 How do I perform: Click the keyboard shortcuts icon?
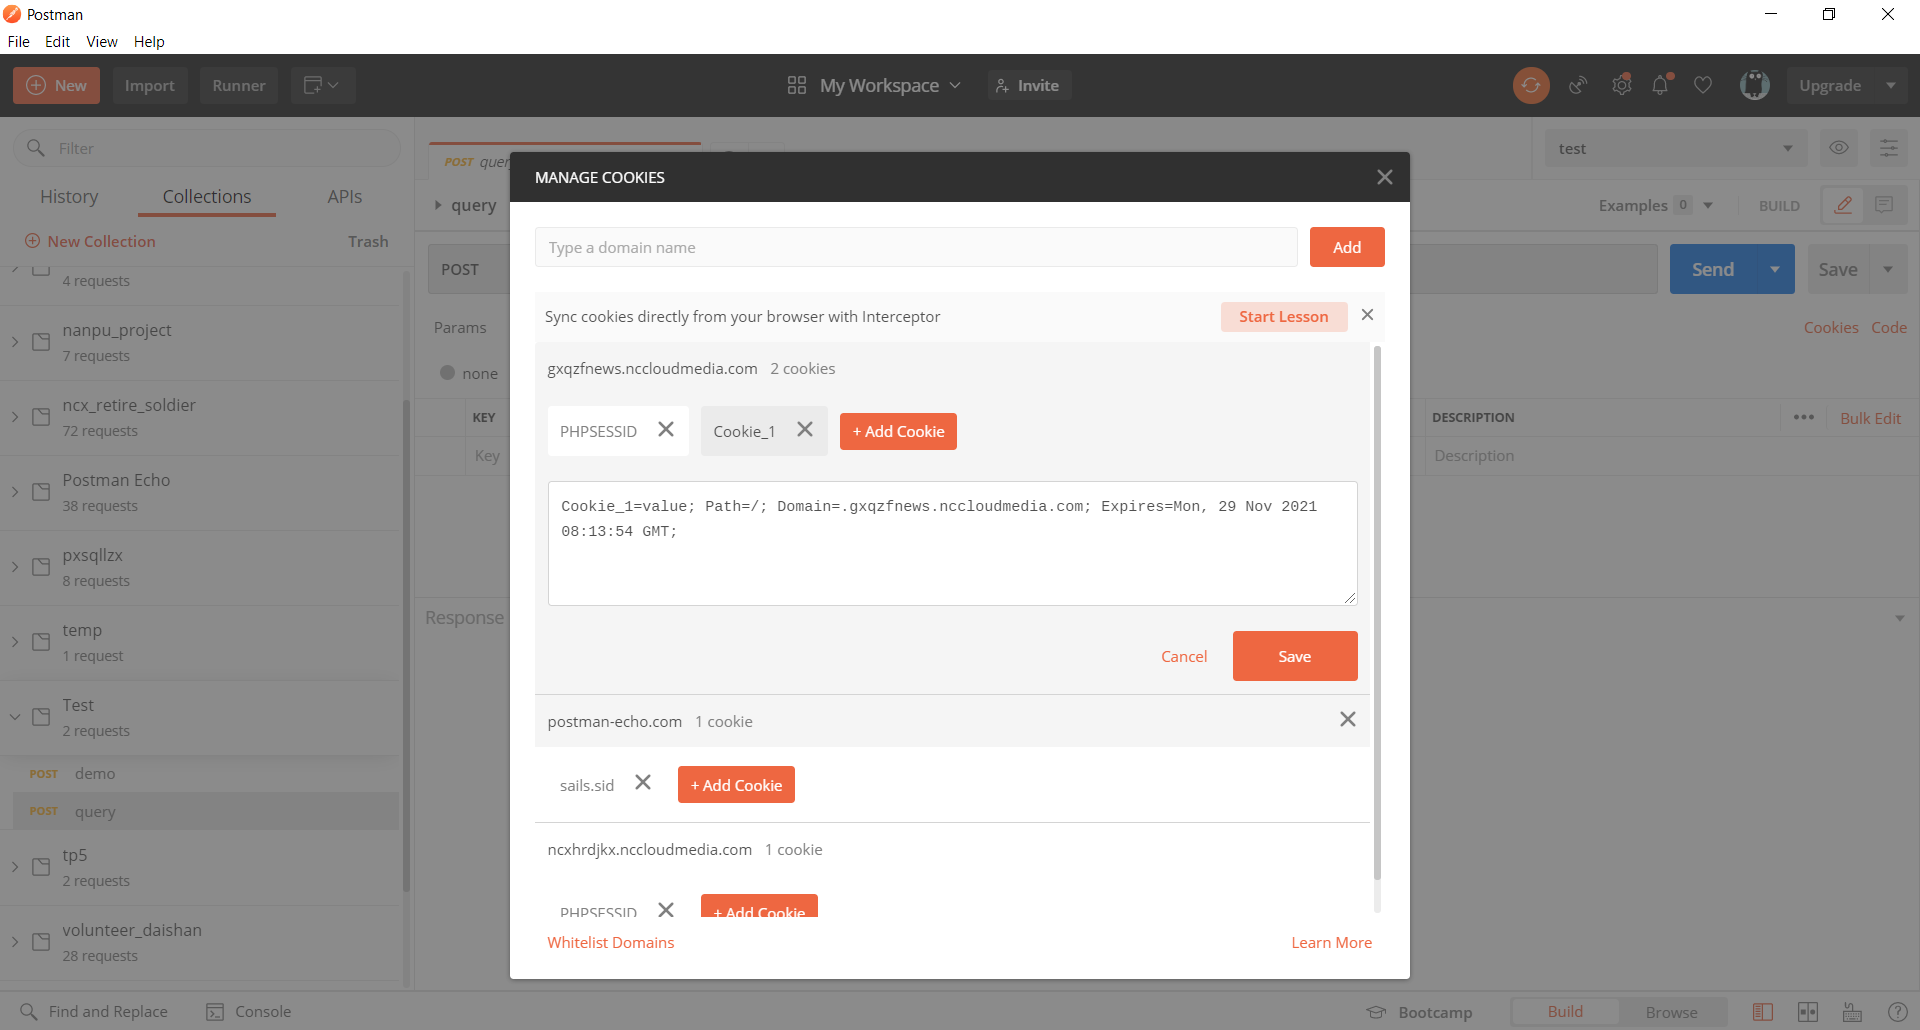pos(1852,1012)
